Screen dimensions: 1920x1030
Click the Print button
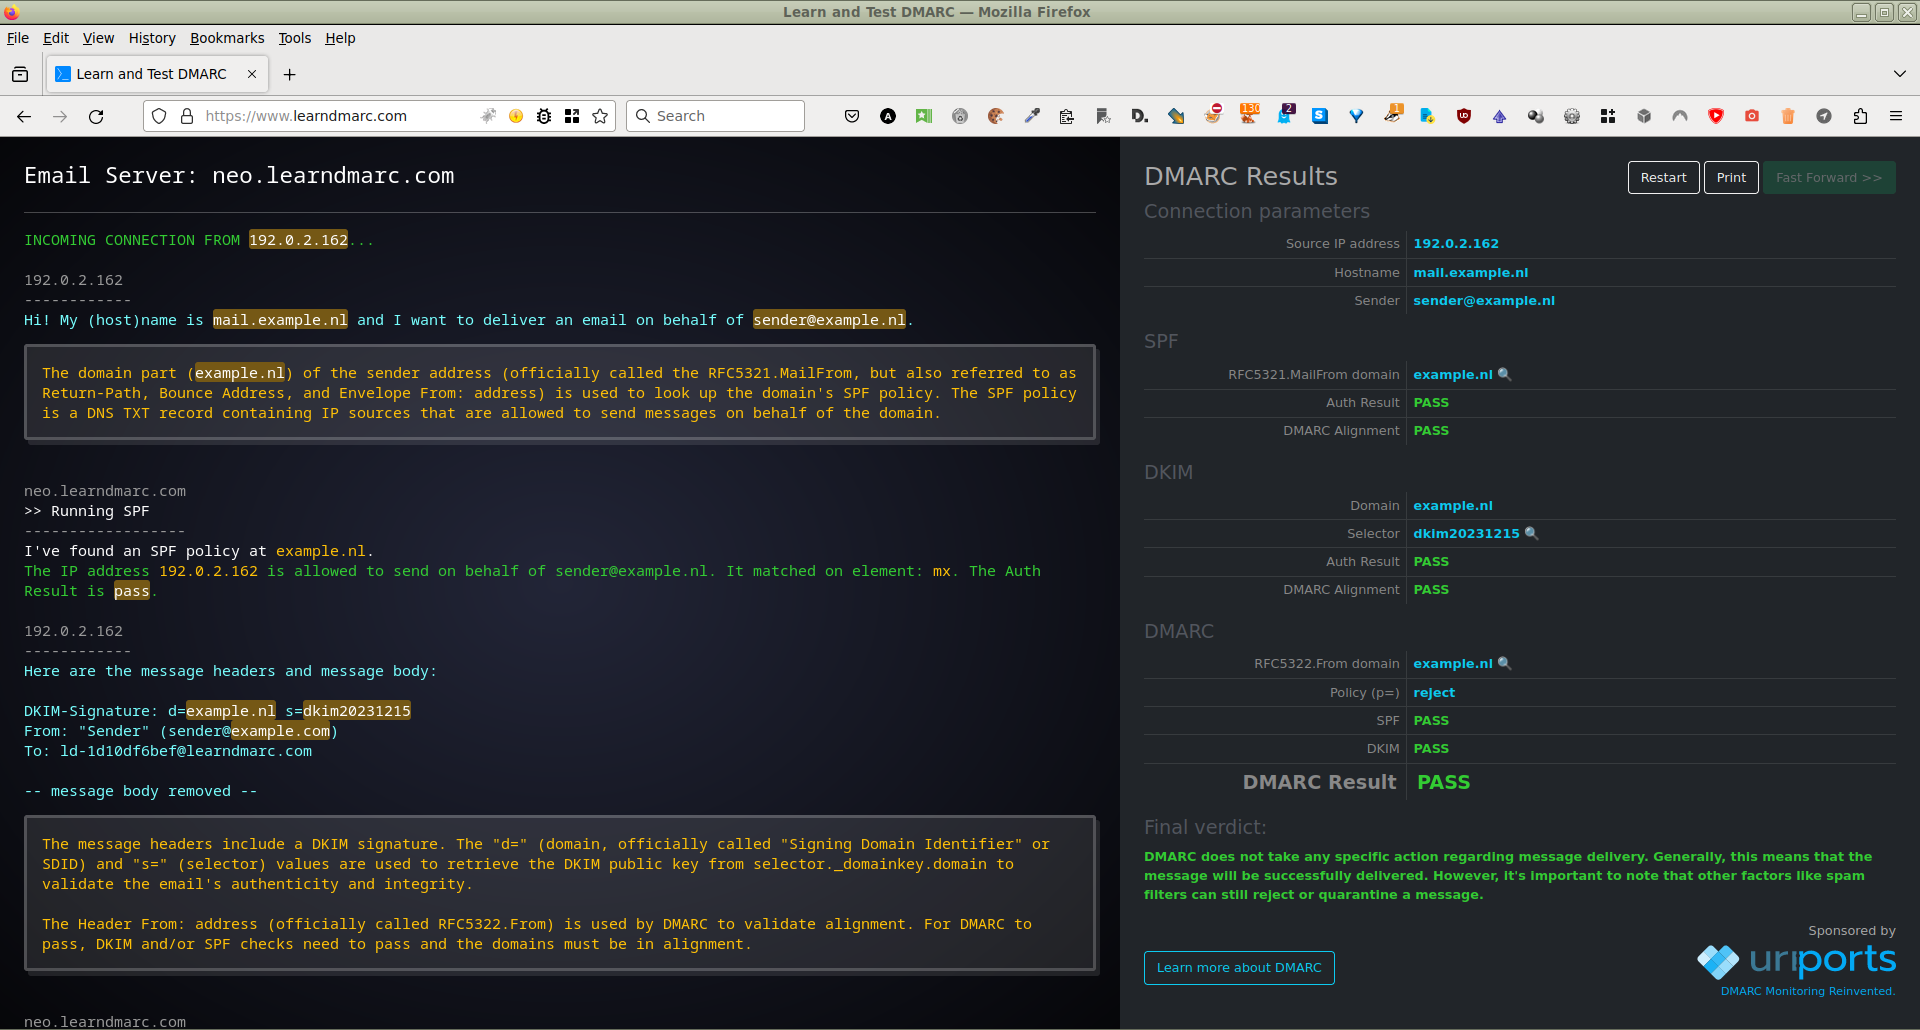click(x=1730, y=178)
